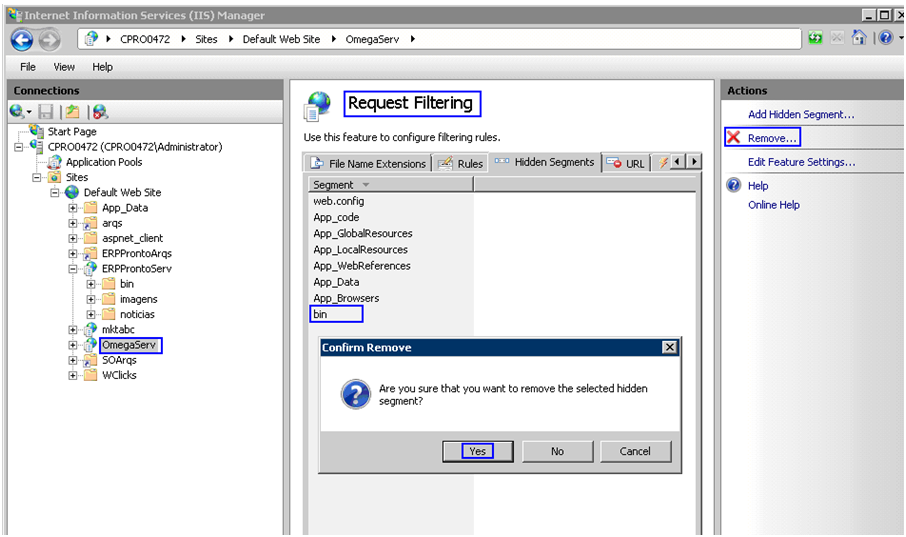Open the File menu
This screenshot has width=906, height=537.
coord(28,66)
